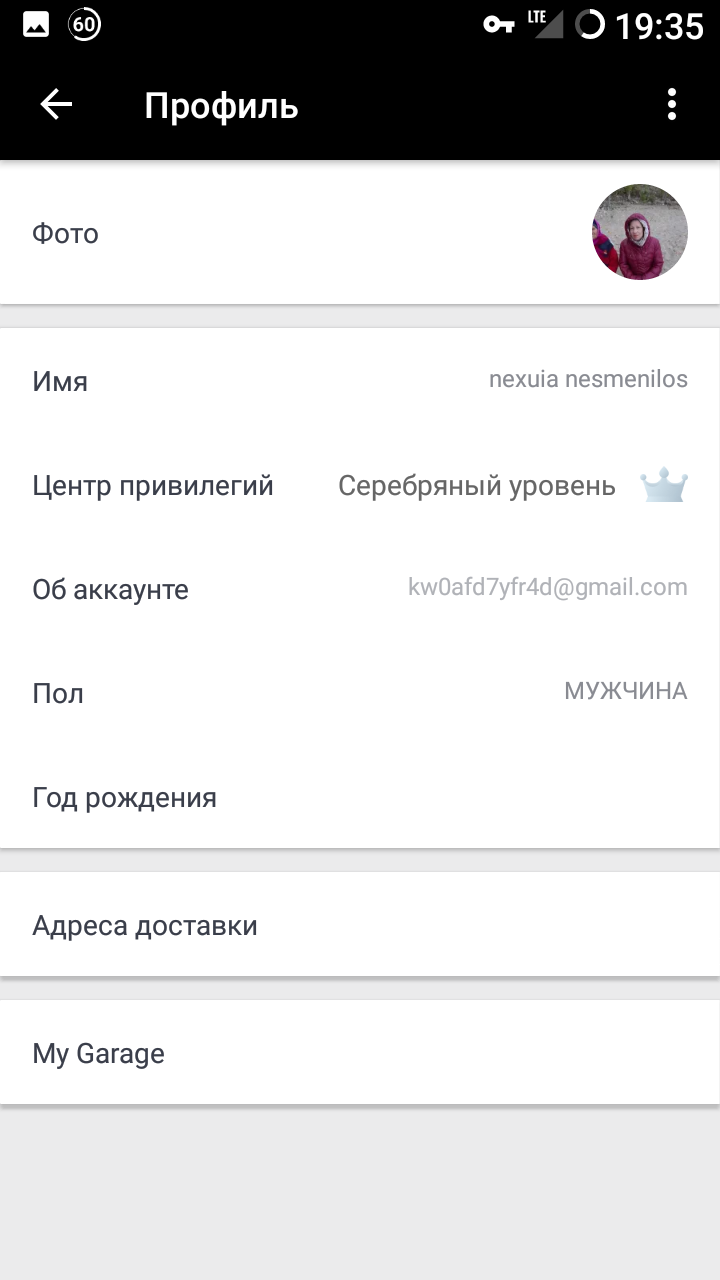Tap the battery ring icon
The height and width of the screenshot is (1280, 720).
[591, 25]
